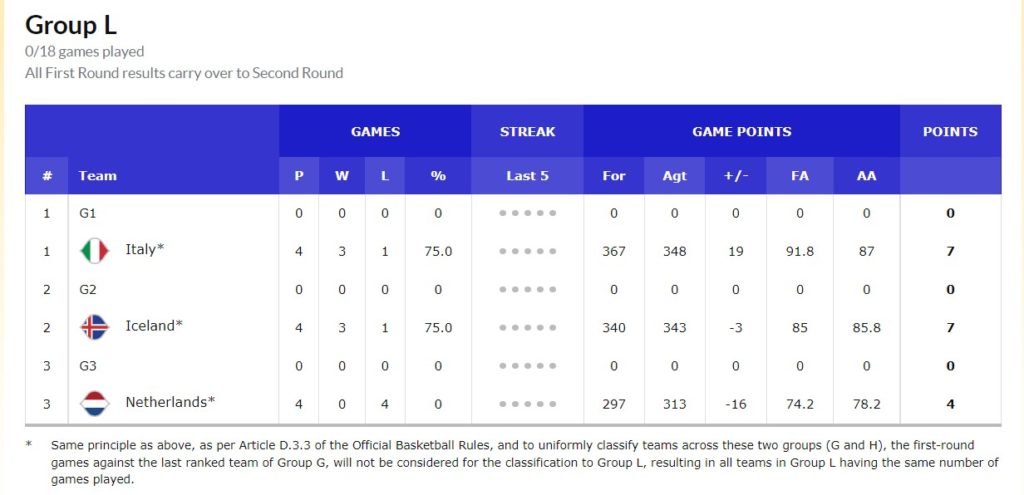Open the Netherlands* team link

click(170, 402)
